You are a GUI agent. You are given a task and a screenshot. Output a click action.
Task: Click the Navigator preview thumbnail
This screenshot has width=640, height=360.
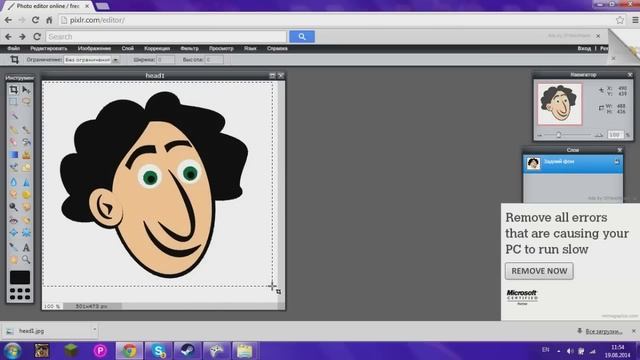click(x=560, y=104)
